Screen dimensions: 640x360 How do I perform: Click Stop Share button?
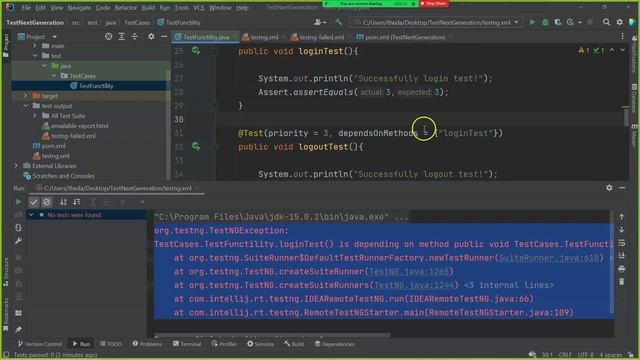point(433,3)
